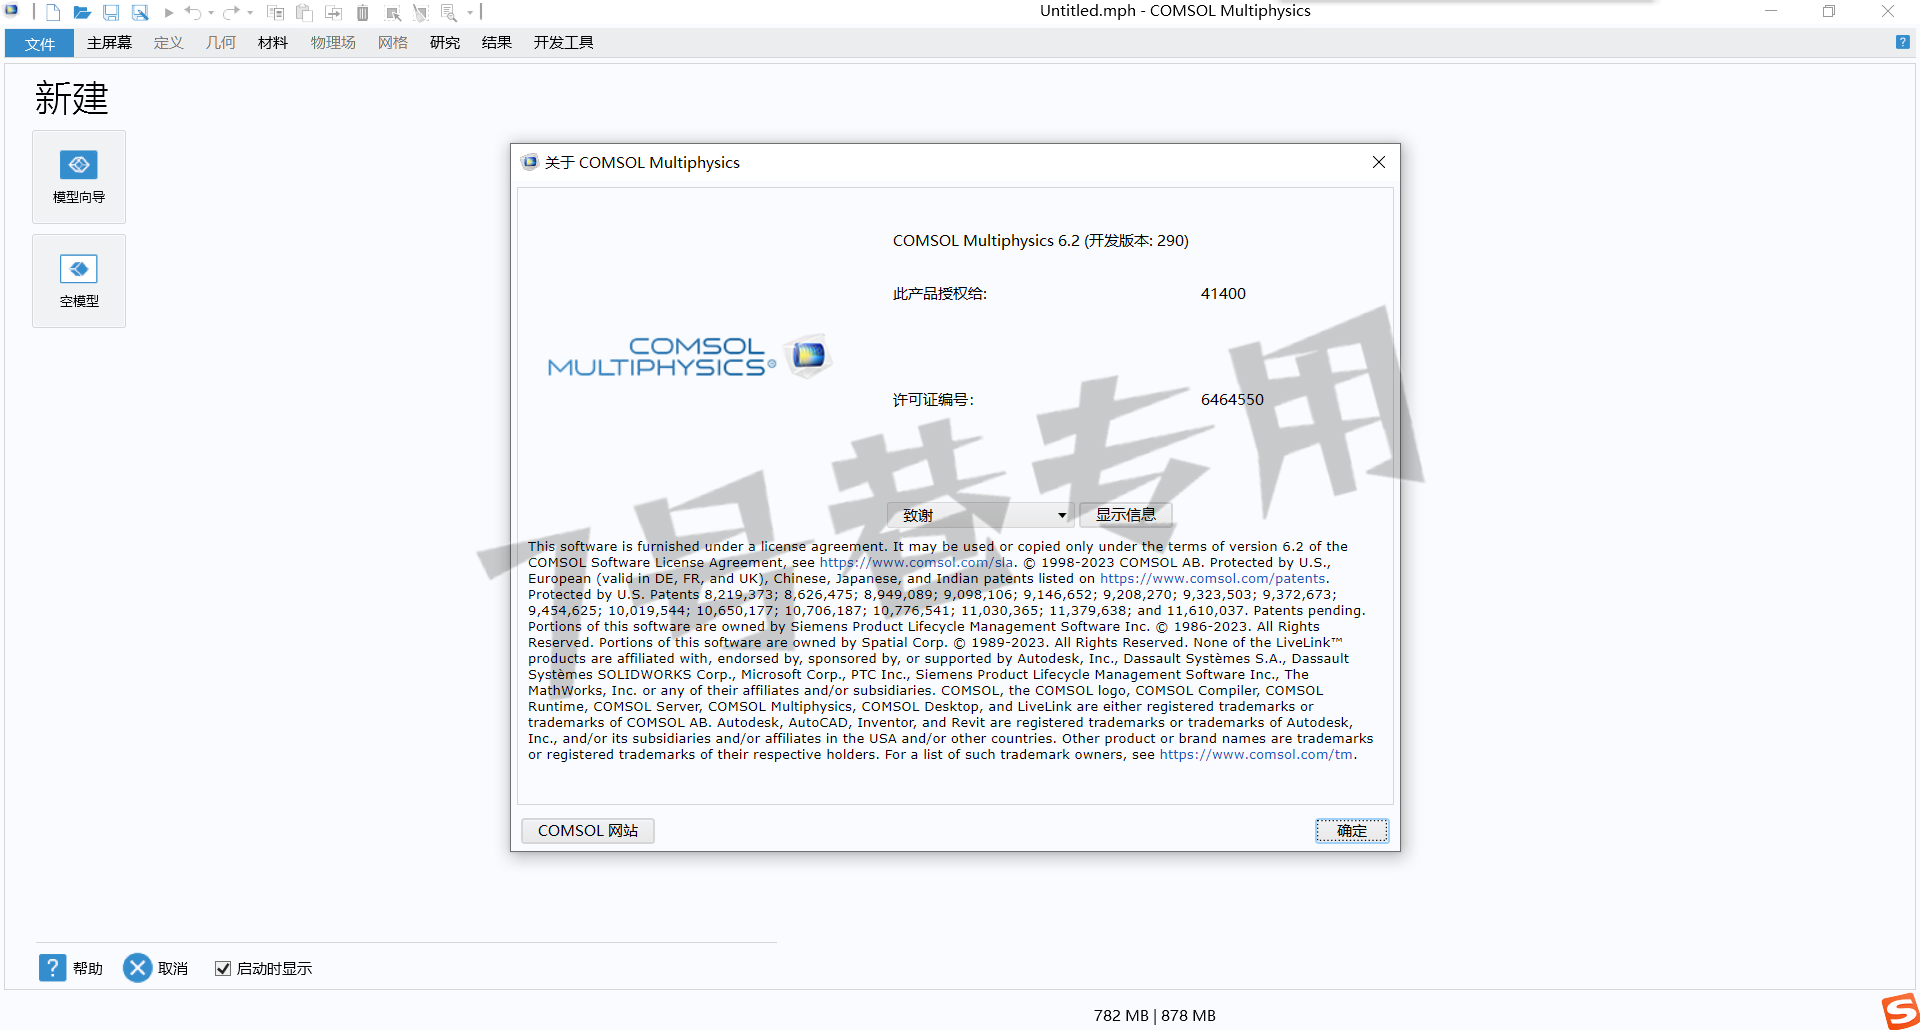Click the COMSOL application icon in title bar
The image size is (1920, 1030).
point(12,11)
